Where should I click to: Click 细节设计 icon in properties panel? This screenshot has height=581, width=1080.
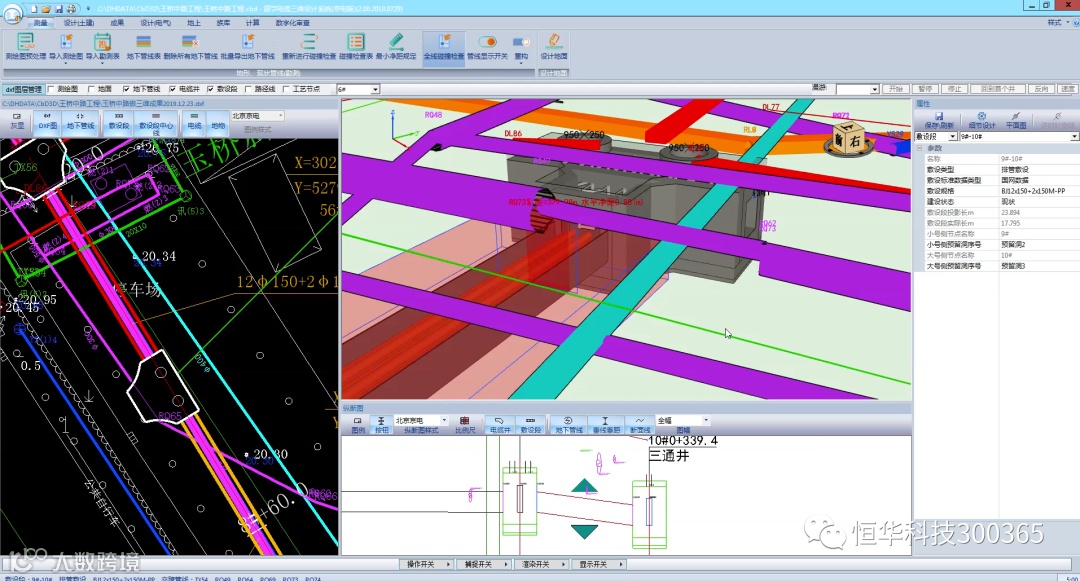click(981, 116)
